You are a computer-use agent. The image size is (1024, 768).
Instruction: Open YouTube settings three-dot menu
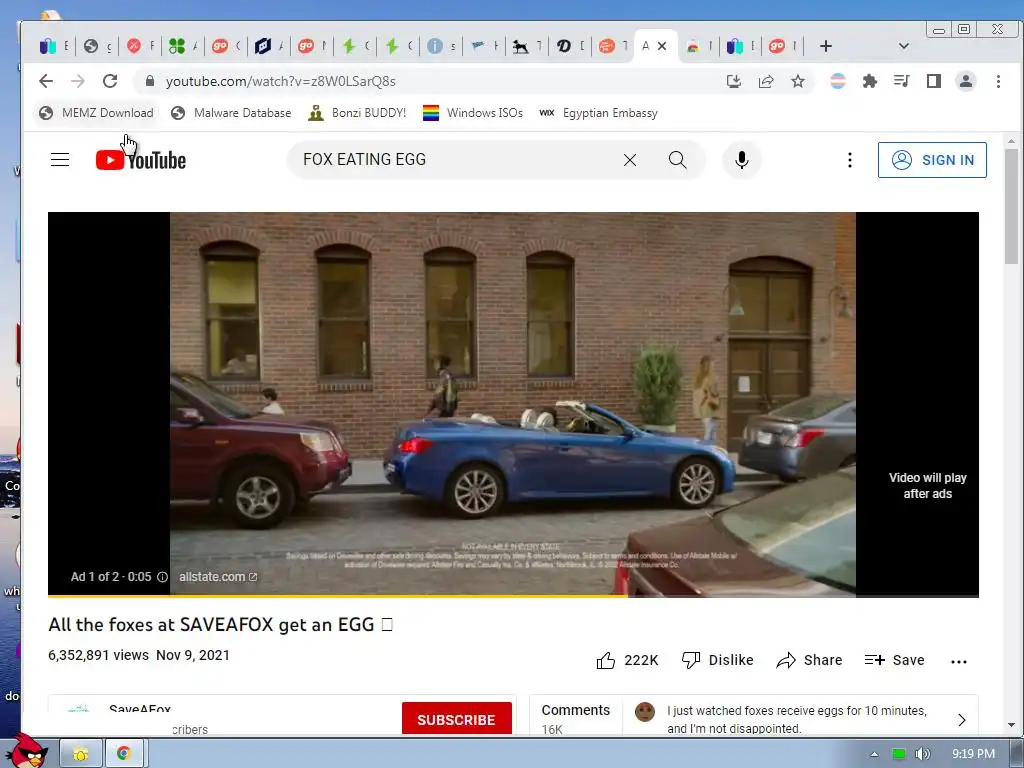849,160
